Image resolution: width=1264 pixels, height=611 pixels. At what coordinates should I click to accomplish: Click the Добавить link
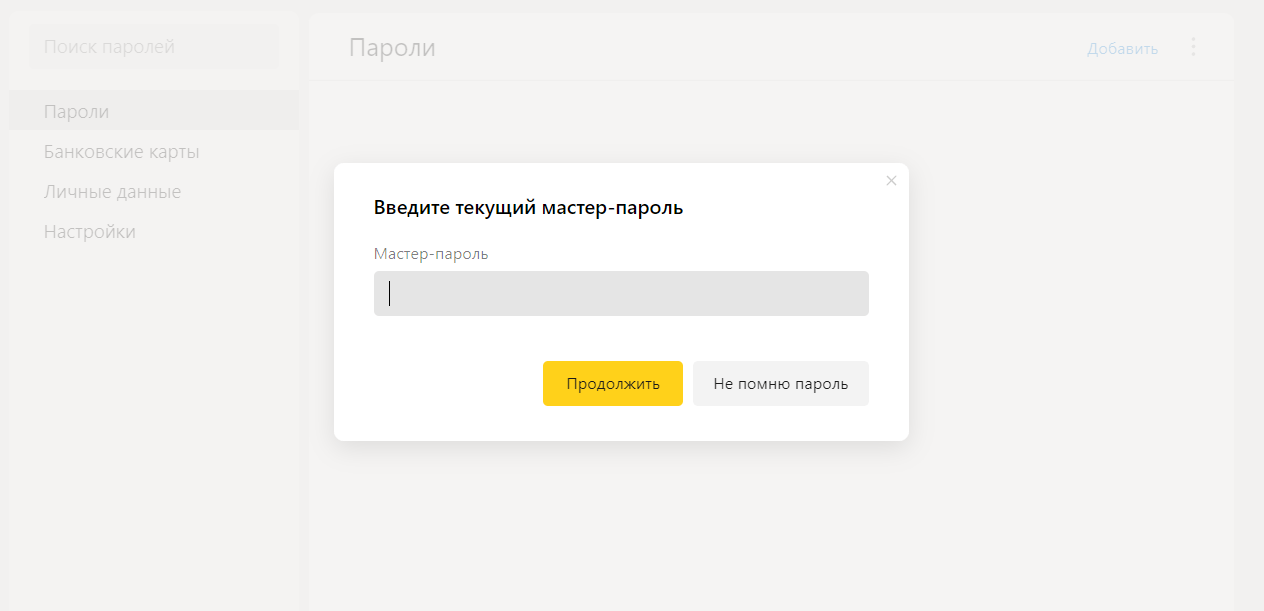[1122, 48]
